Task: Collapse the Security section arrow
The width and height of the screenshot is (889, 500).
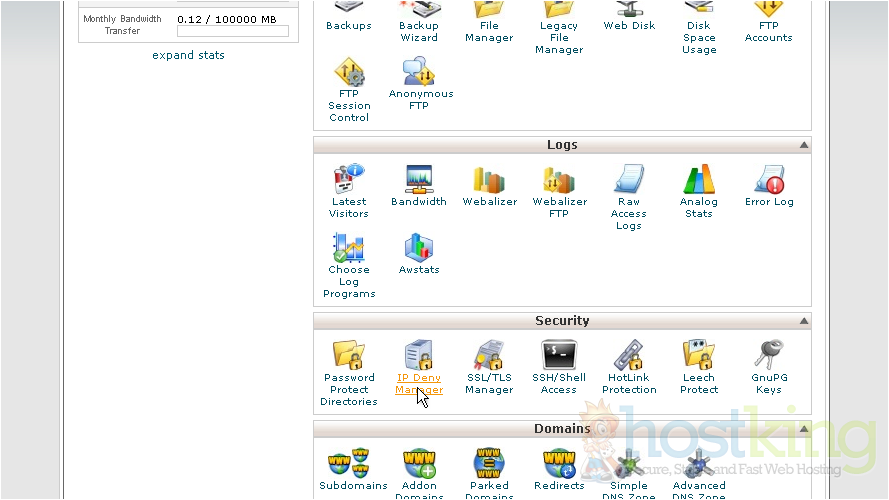Action: pos(803,322)
